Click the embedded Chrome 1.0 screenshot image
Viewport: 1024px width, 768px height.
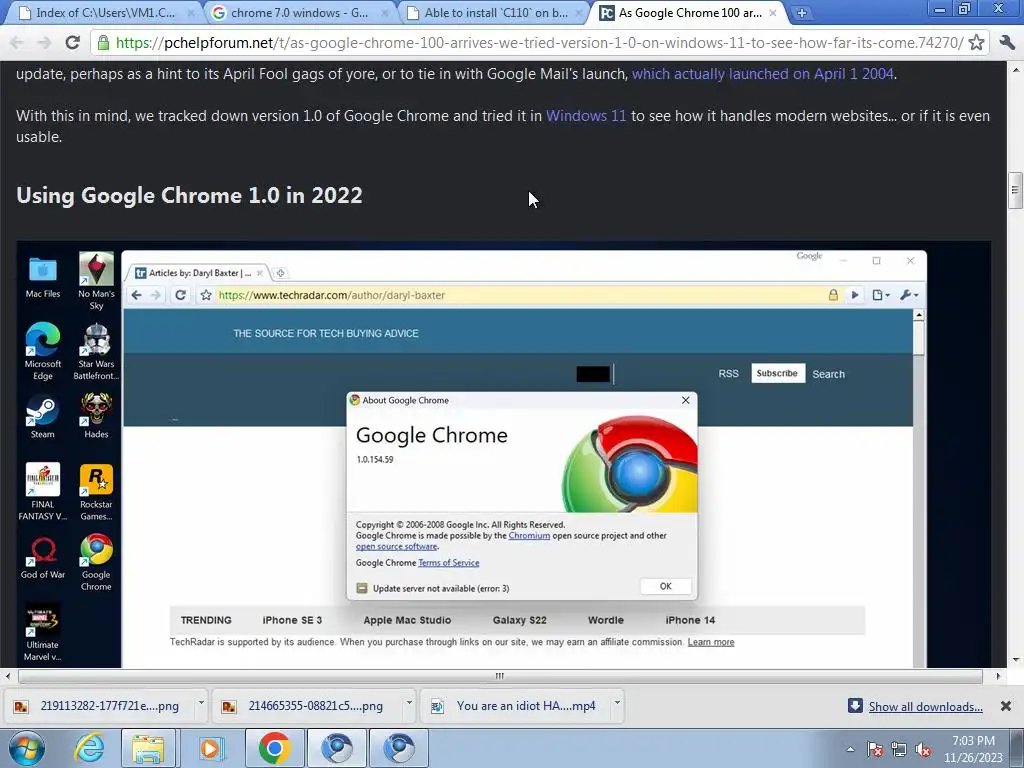pyautogui.click(x=504, y=455)
